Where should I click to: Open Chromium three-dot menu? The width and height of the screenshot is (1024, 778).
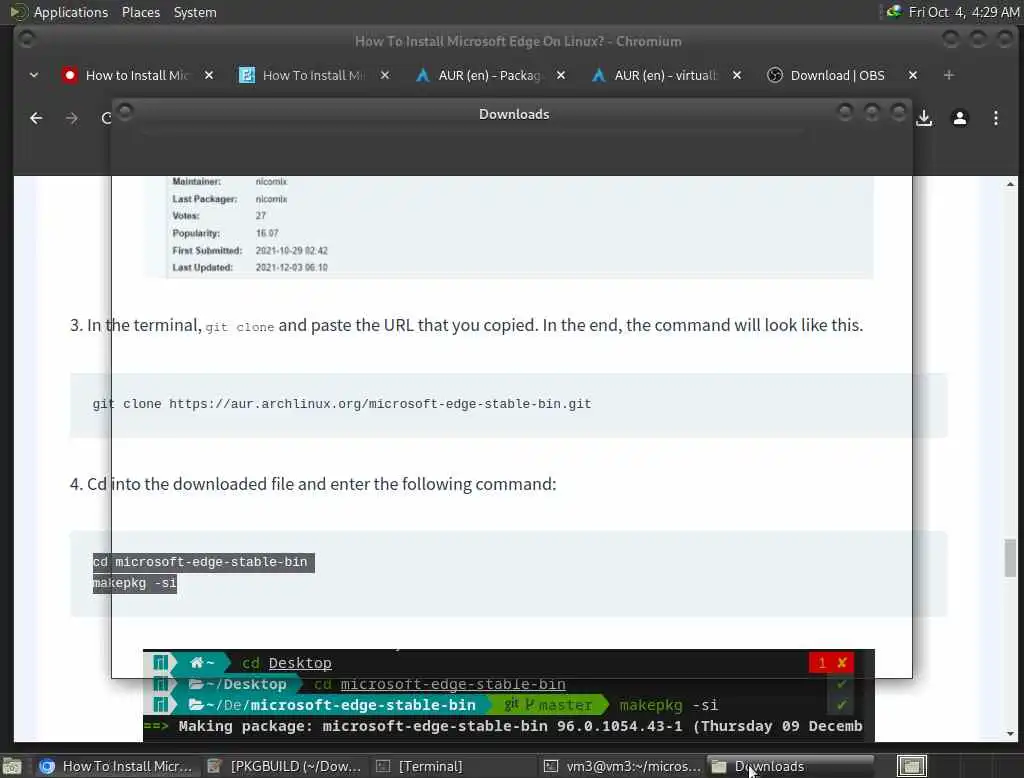coord(996,118)
